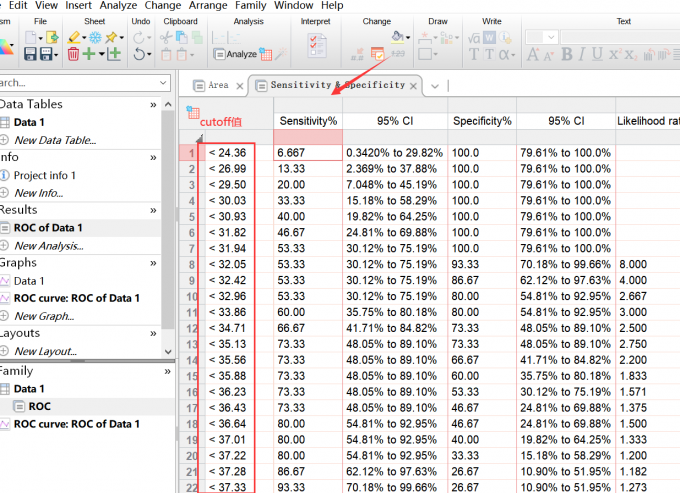Click the Redo arrow icon
Viewport: 680px width, 493px height.
139,38
